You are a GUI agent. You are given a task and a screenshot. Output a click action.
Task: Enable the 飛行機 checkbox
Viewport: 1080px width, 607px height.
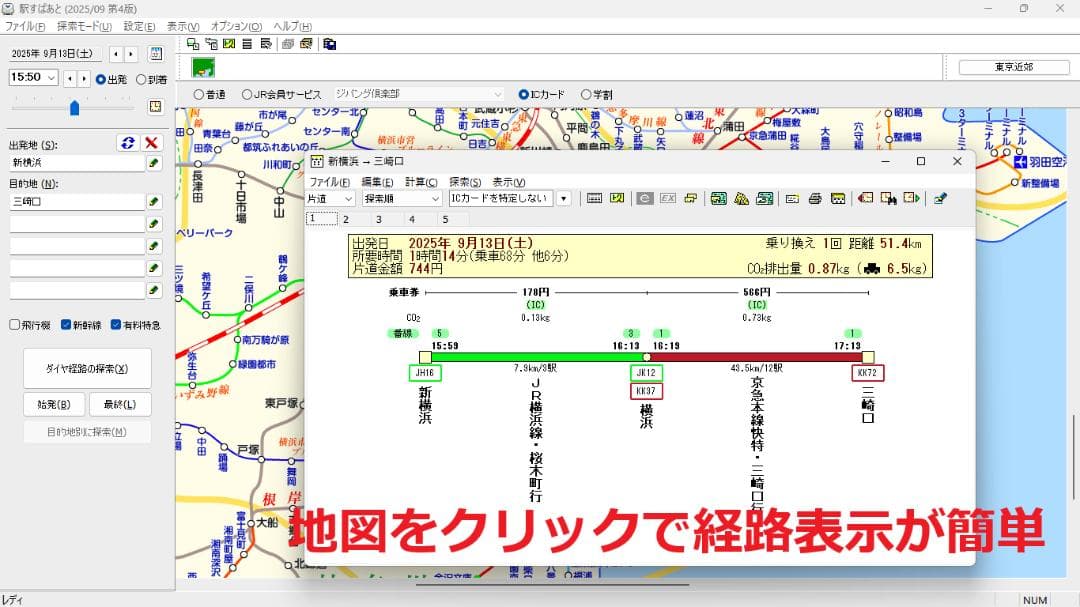[15, 325]
